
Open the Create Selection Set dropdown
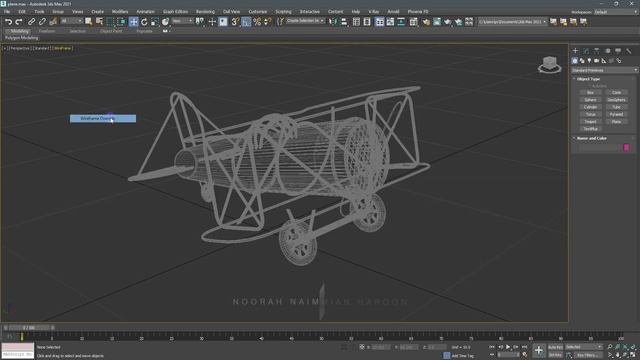tap(305, 21)
